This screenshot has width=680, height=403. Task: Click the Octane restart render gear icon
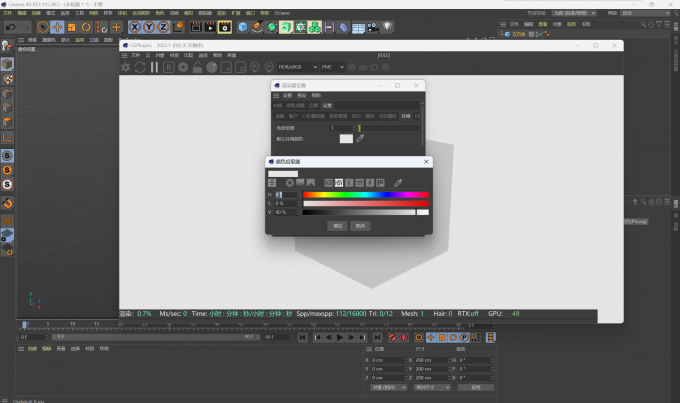tap(126, 67)
